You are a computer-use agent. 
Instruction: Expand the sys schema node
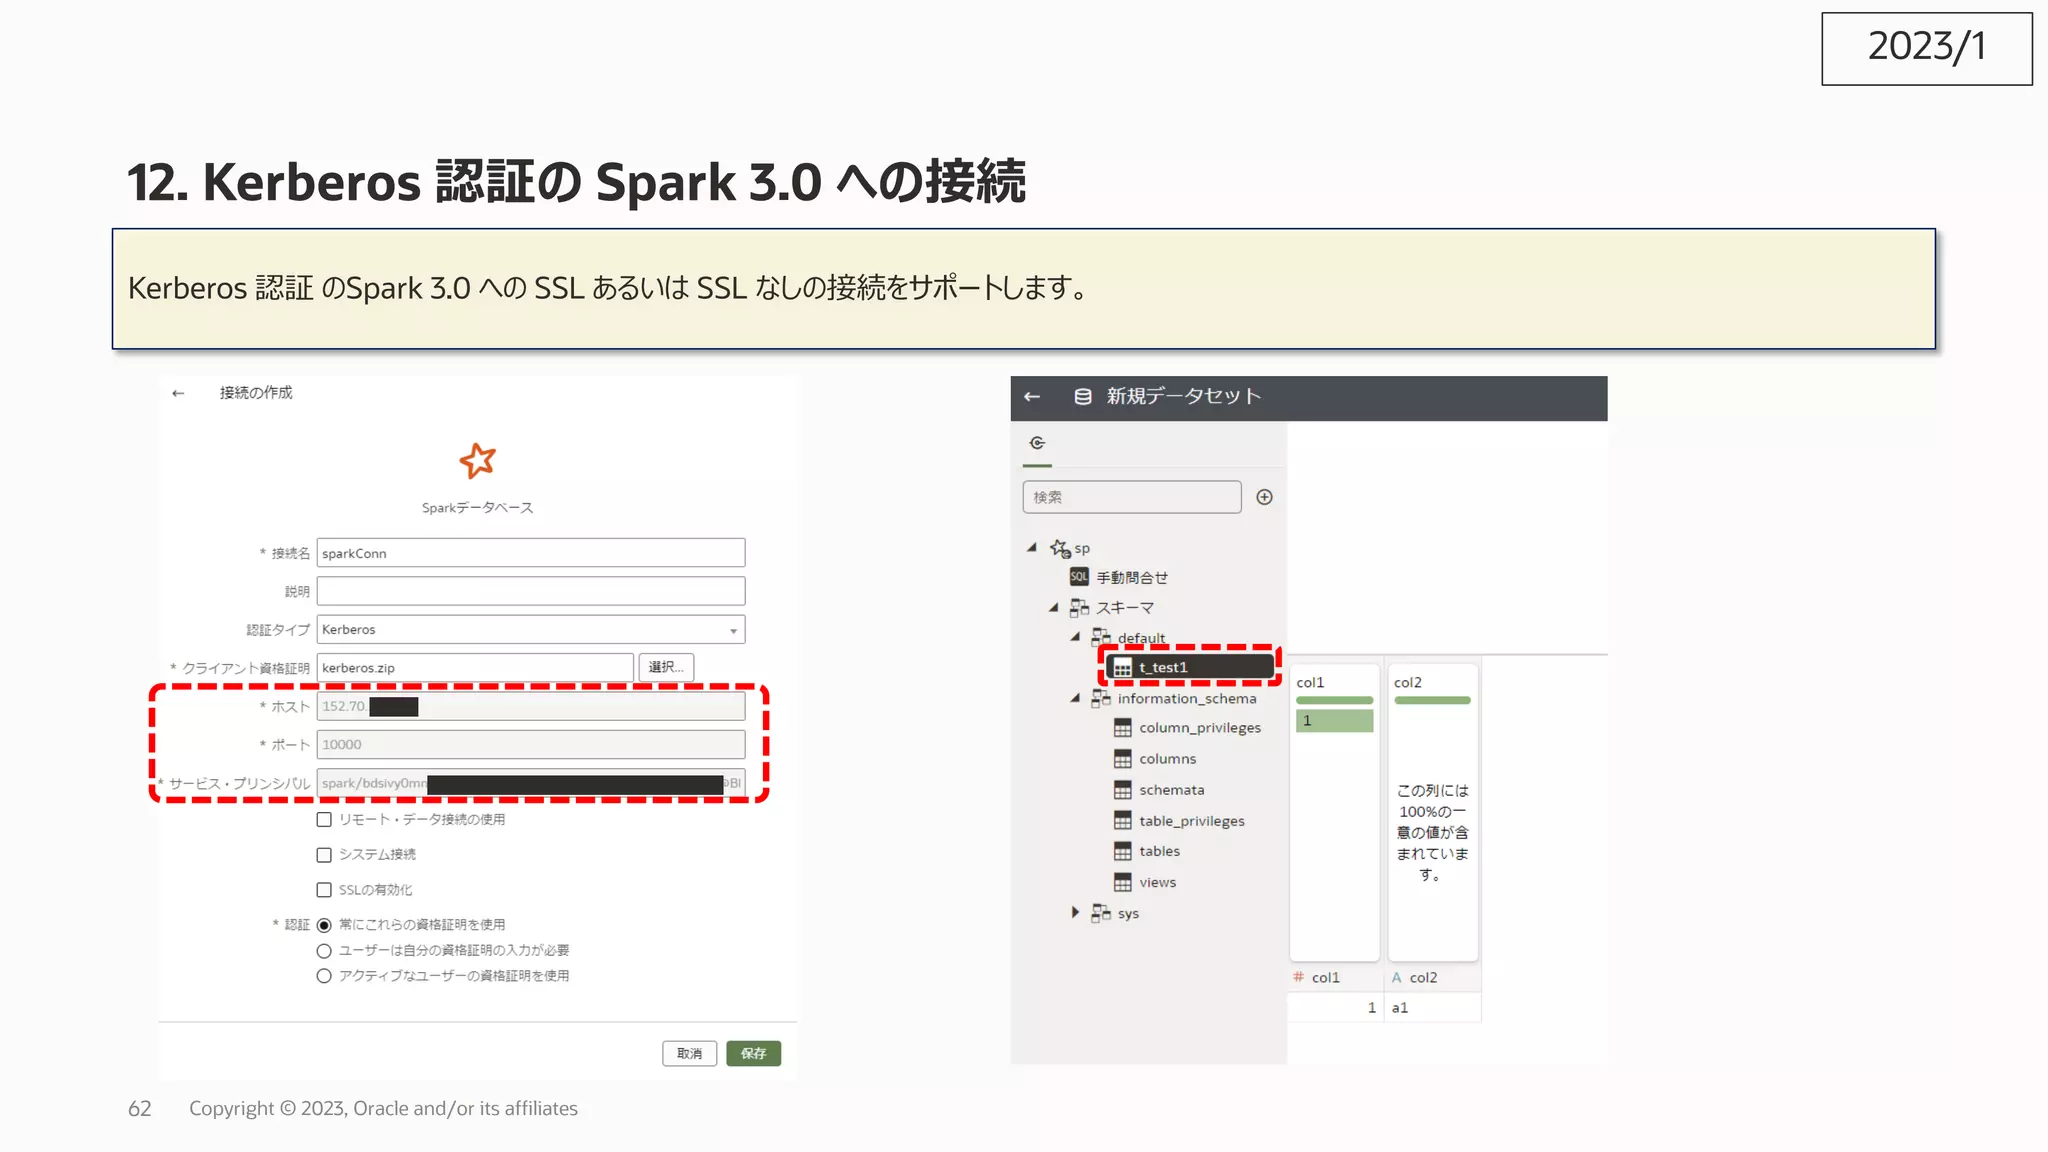pos(1075,912)
